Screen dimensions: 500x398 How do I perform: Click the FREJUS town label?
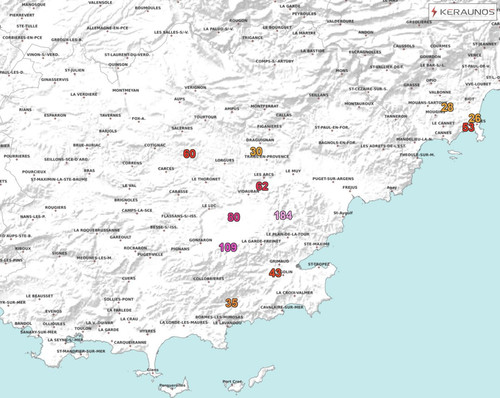coord(350,188)
